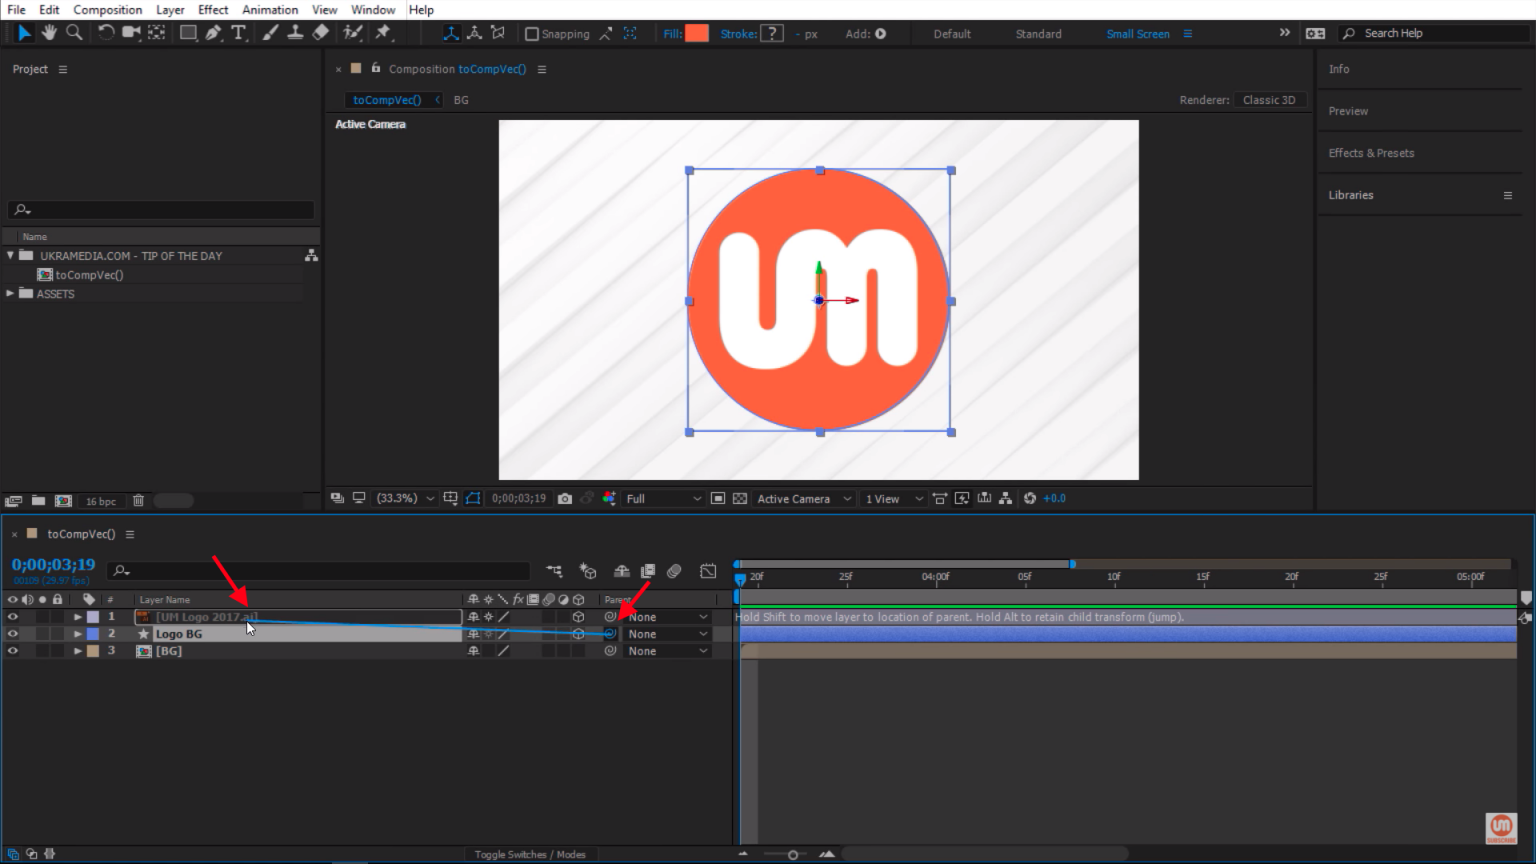Open the Composition menu
The image size is (1536, 864).
(x=107, y=10)
